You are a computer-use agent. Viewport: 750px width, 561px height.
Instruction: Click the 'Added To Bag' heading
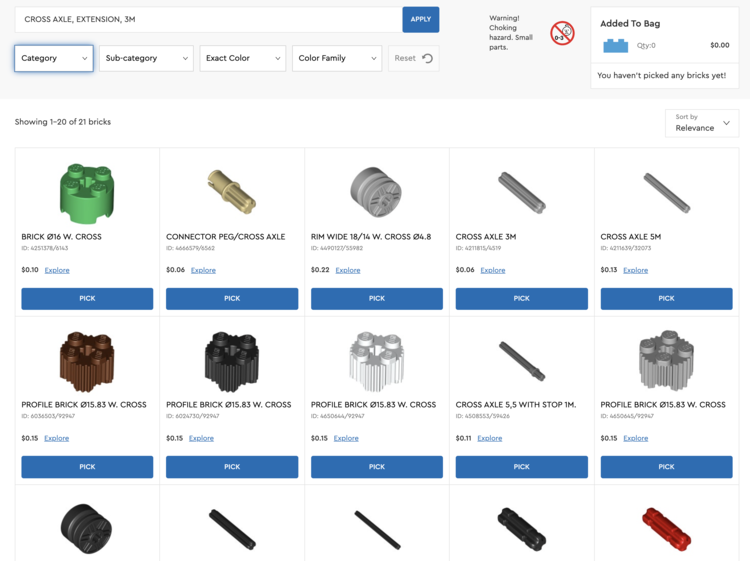coord(630,23)
